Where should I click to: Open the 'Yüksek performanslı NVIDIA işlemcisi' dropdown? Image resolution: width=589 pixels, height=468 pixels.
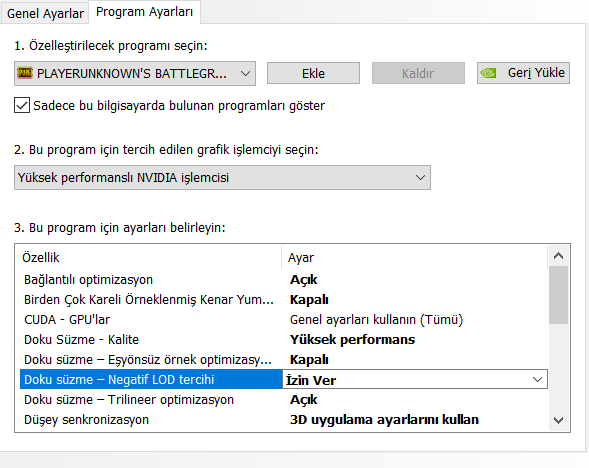pyautogui.click(x=222, y=177)
